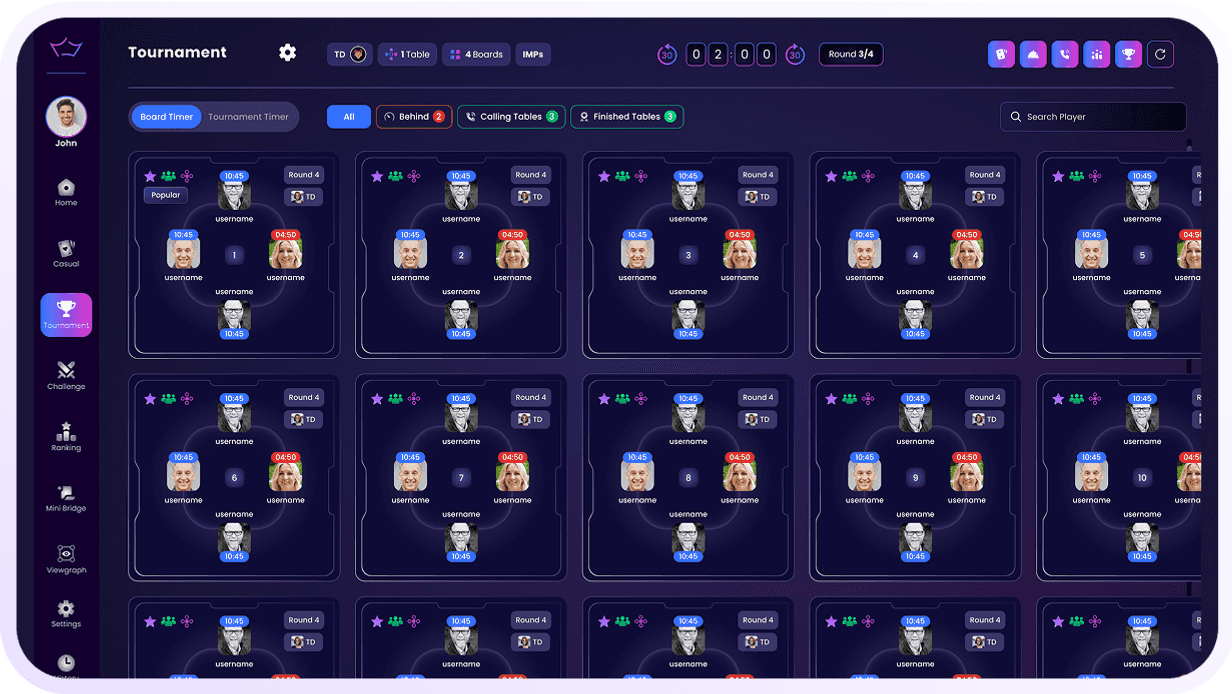Viewport: 1232px width, 694px height.
Task: Click the Search Player input field
Action: tap(1093, 116)
